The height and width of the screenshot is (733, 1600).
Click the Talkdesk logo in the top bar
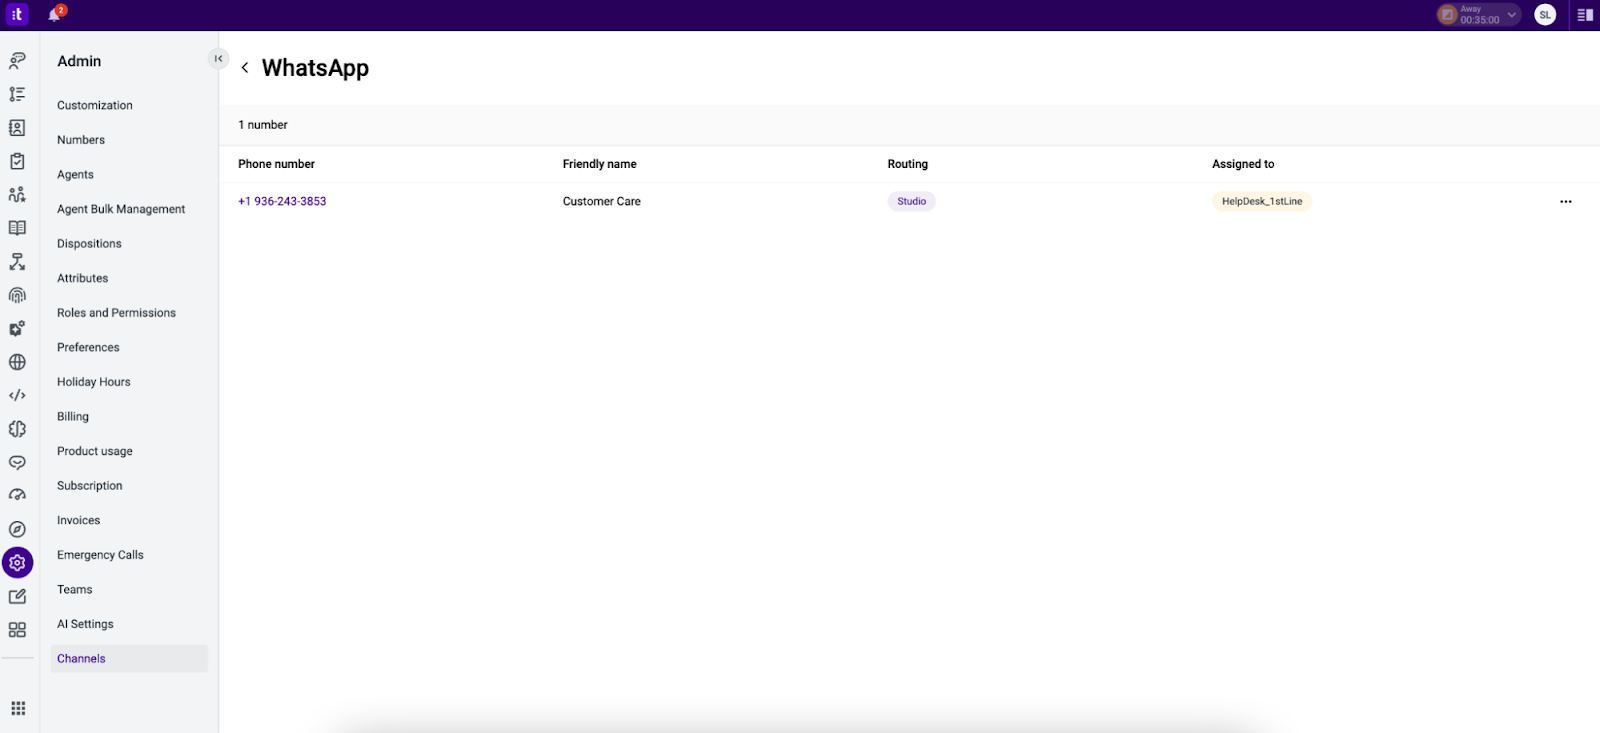pyautogui.click(x=17, y=14)
